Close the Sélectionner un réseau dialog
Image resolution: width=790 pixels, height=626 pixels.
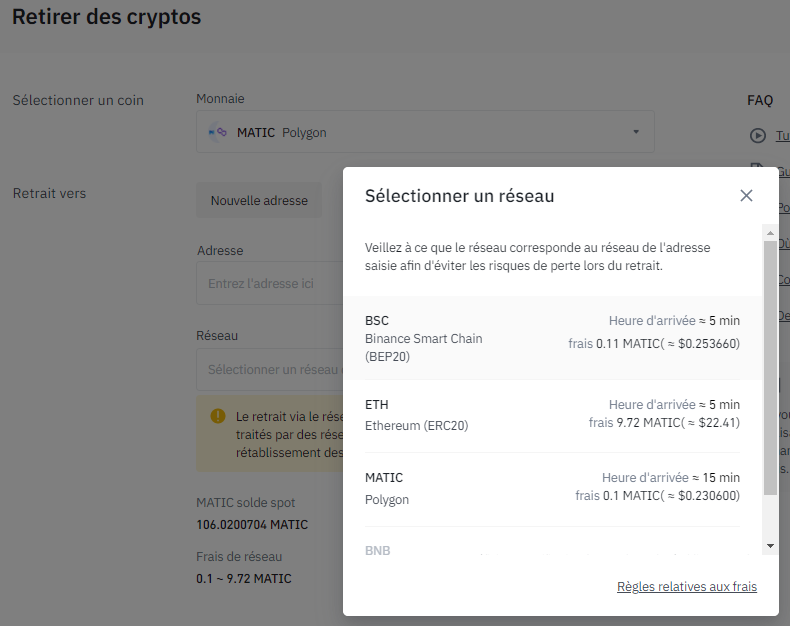(746, 196)
